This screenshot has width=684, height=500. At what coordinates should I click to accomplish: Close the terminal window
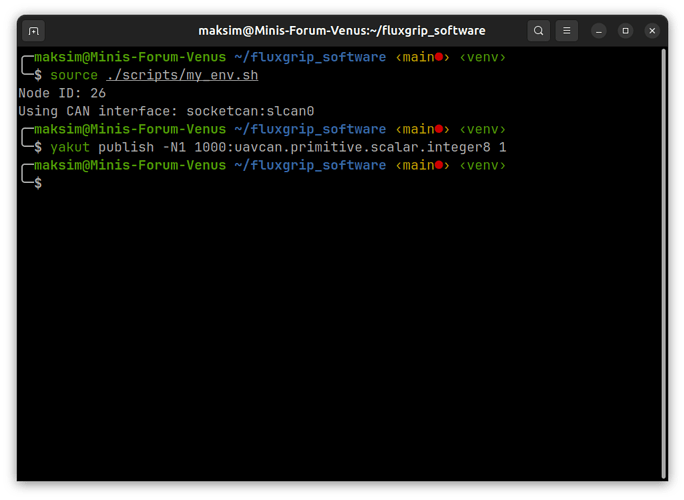tap(652, 31)
